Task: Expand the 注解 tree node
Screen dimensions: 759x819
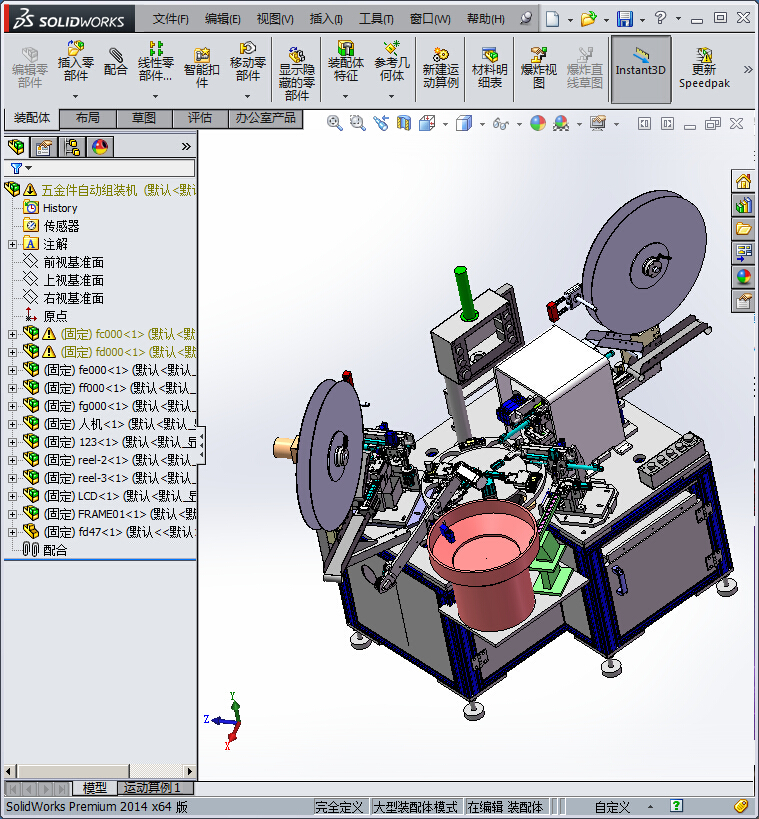Action: (x=13, y=244)
